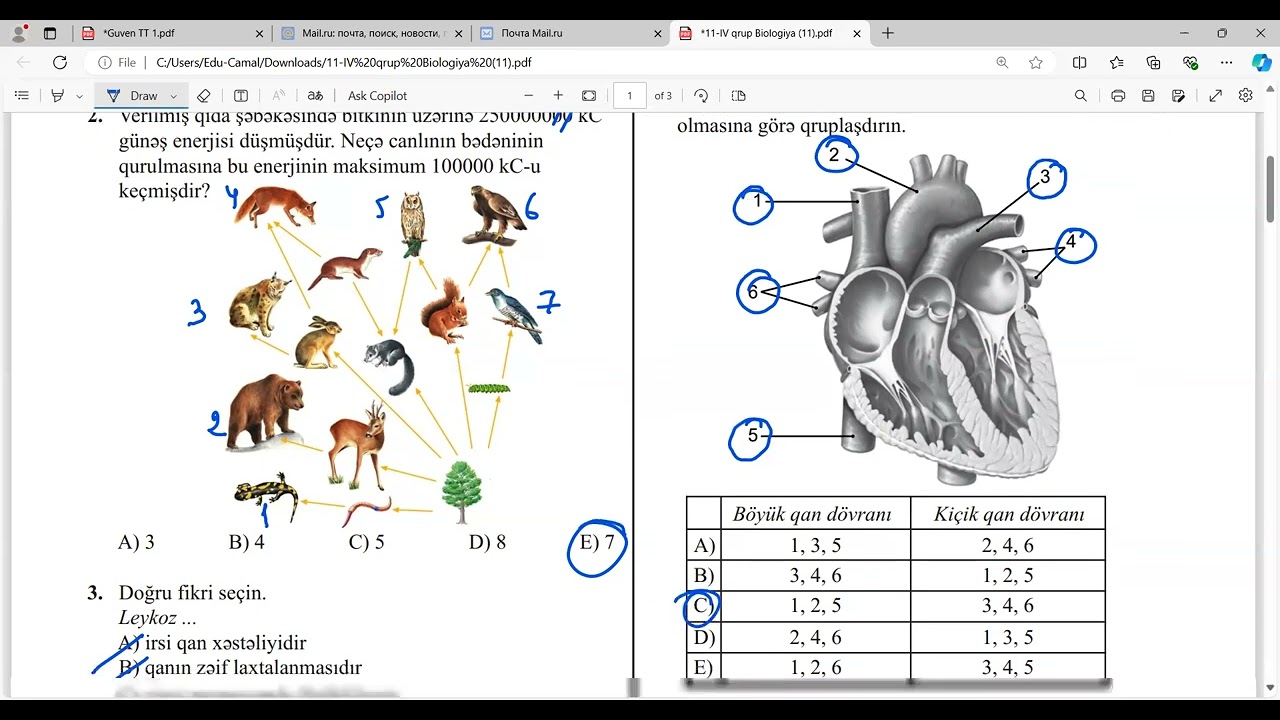Open Find in PDF search
Image resolution: width=1280 pixels, height=720 pixels.
[x=1080, y=96]
